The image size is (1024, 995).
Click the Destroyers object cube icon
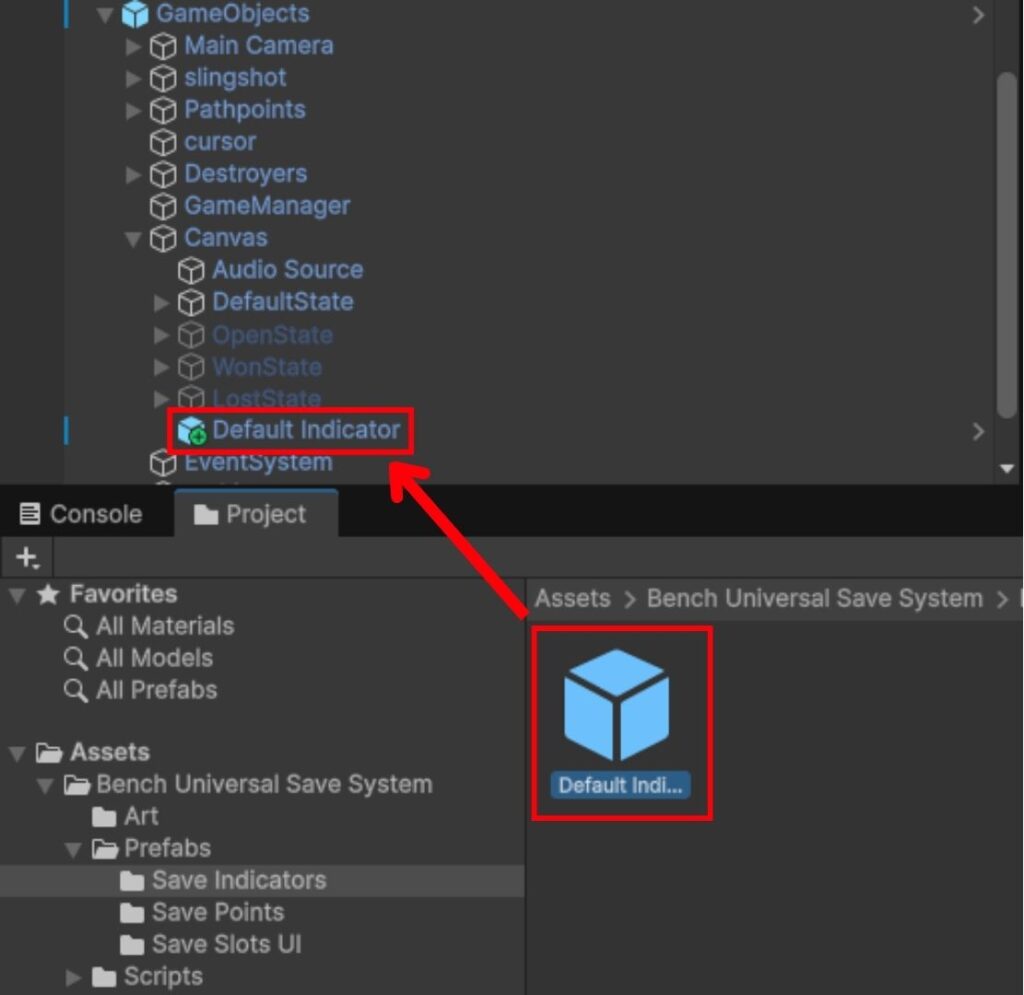point(163,174)
